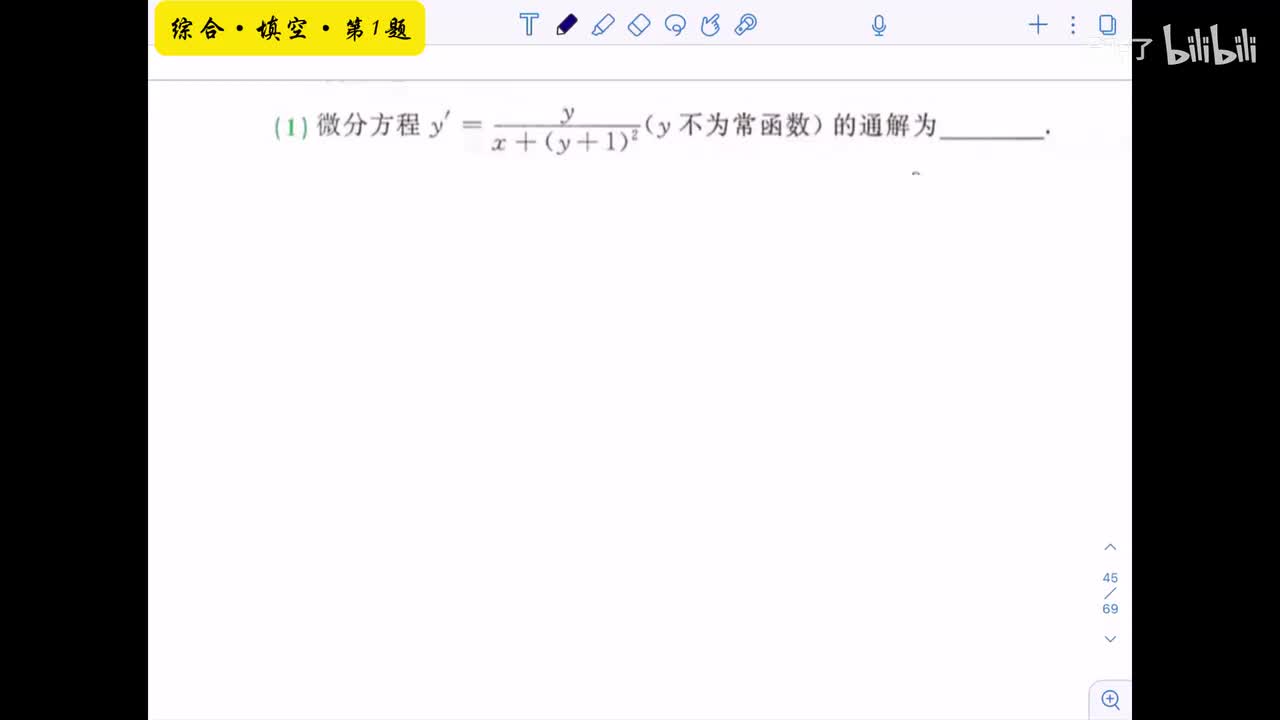
Task: Start audio recording with the microphone
Action: click(x=879, y=26)
